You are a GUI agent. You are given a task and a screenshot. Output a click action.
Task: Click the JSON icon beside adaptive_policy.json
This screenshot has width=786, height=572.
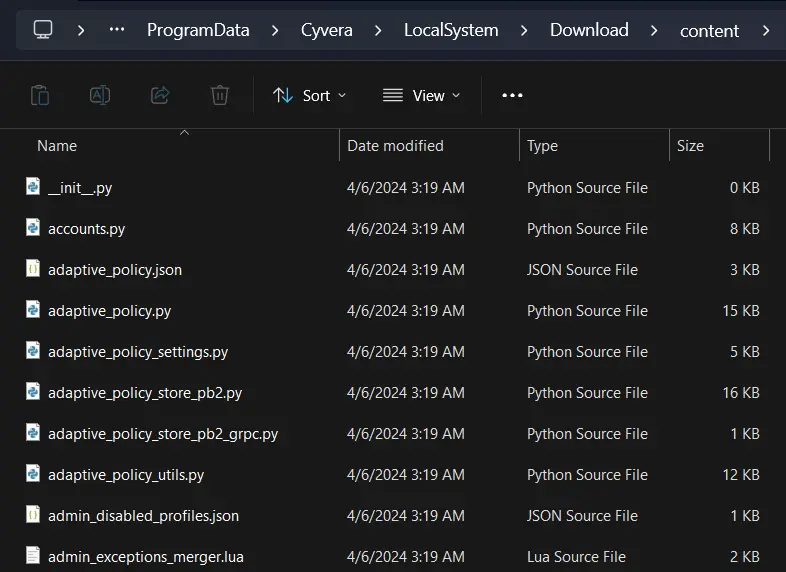click(x=33, y=269)
